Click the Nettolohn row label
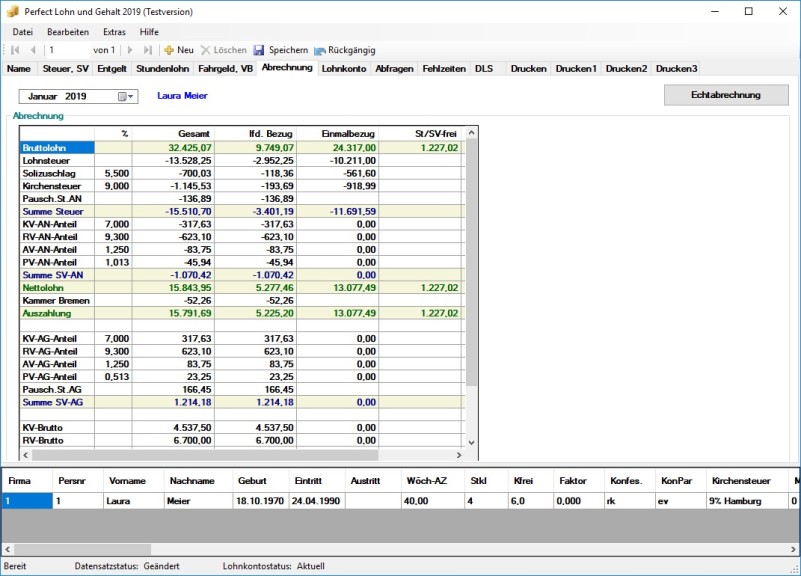Viewport: 801px width, 576px height. 57,287
